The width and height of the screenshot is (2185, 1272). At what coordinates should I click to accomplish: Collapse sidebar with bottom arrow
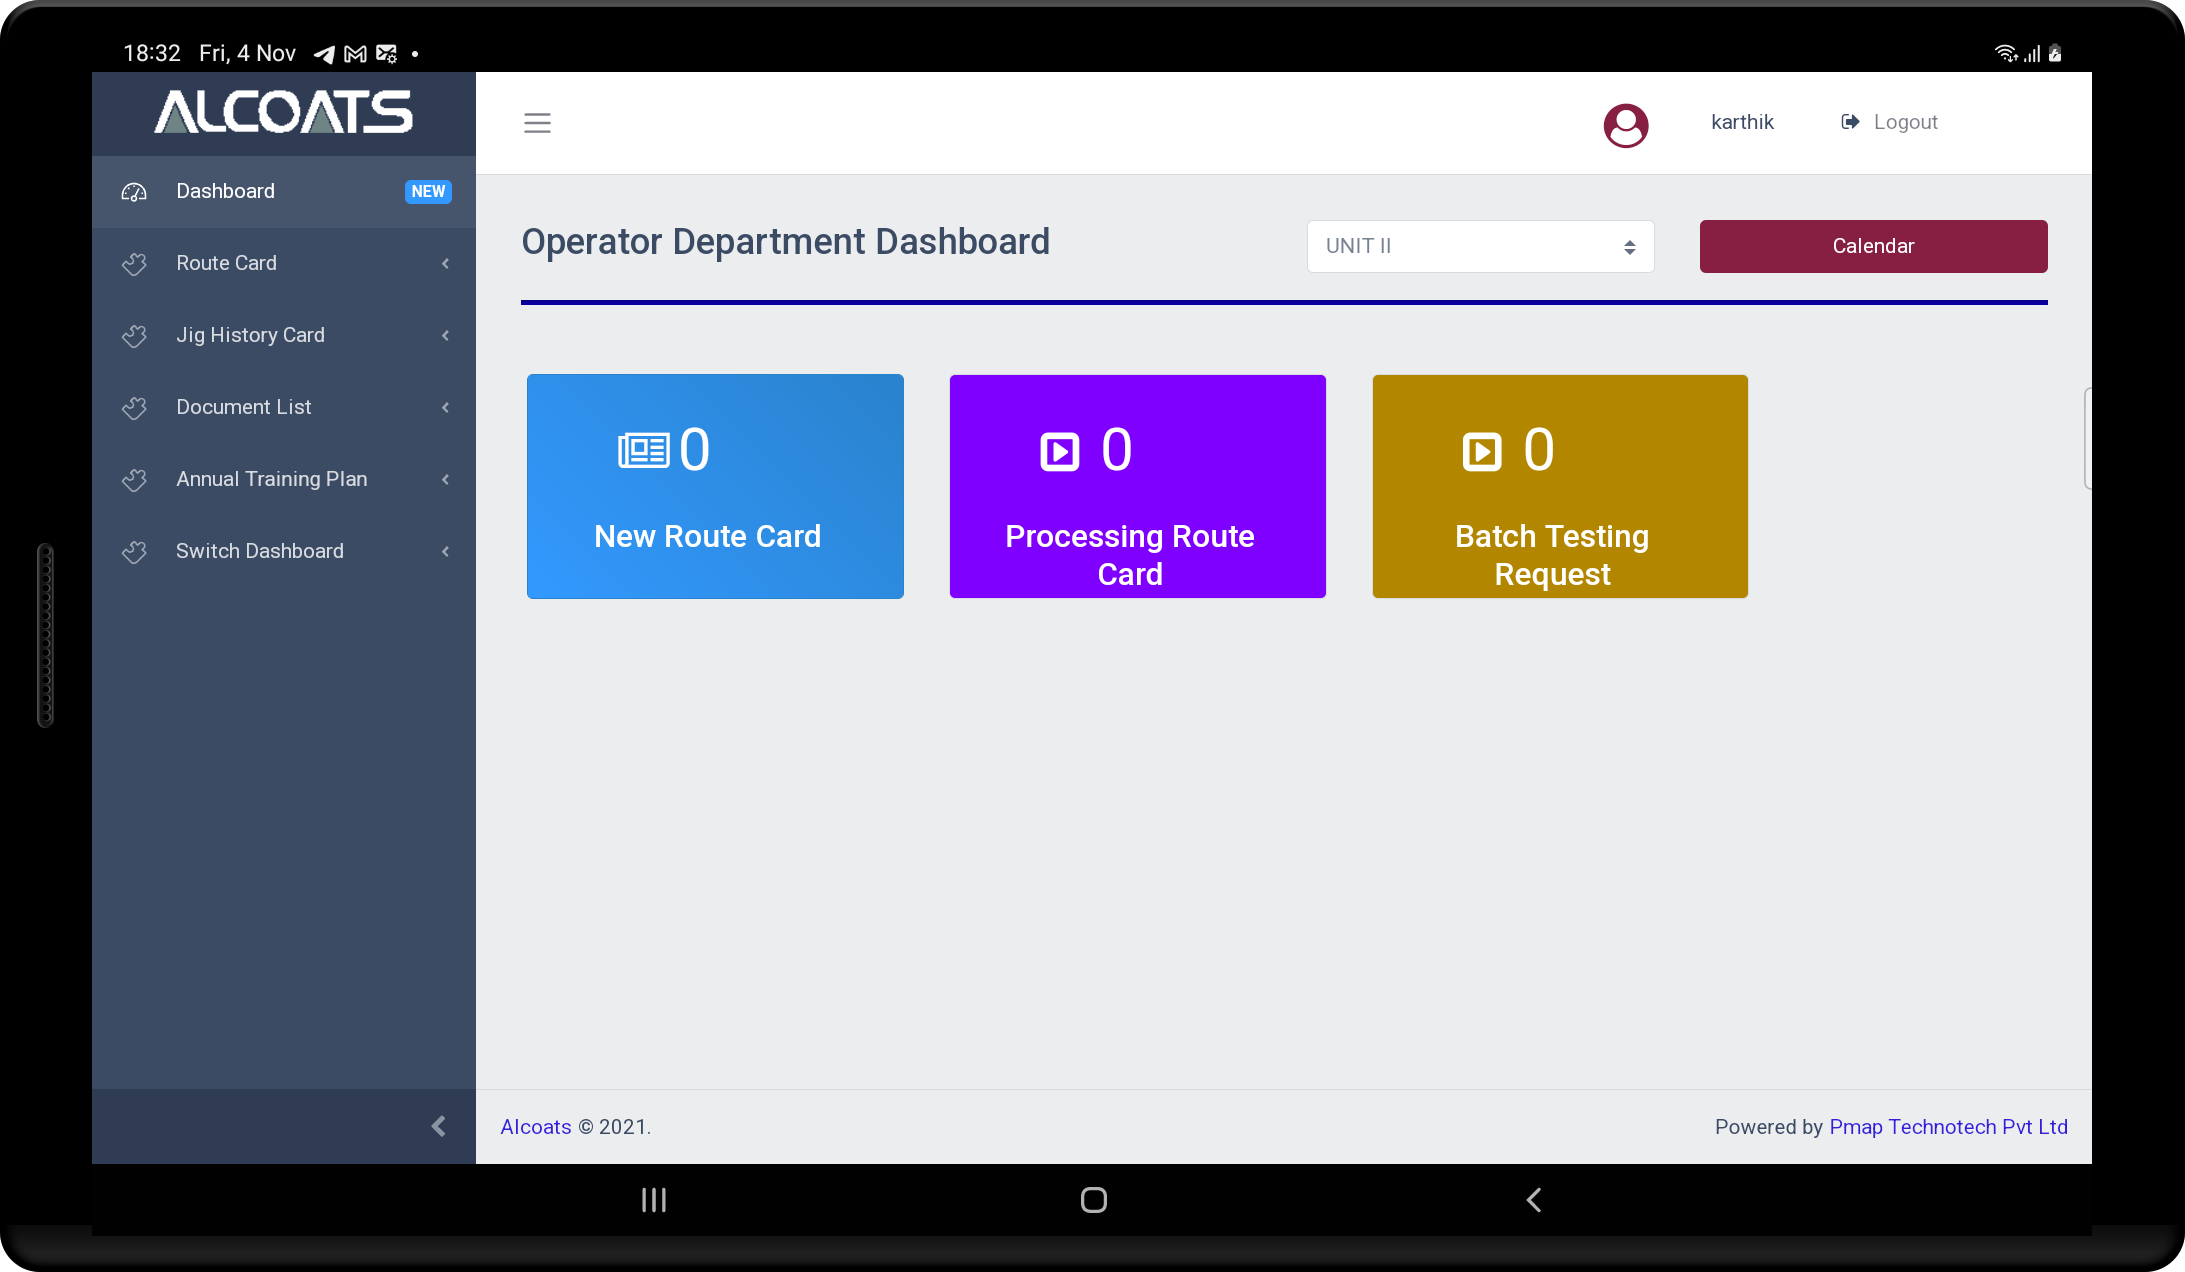[438, 1126]
